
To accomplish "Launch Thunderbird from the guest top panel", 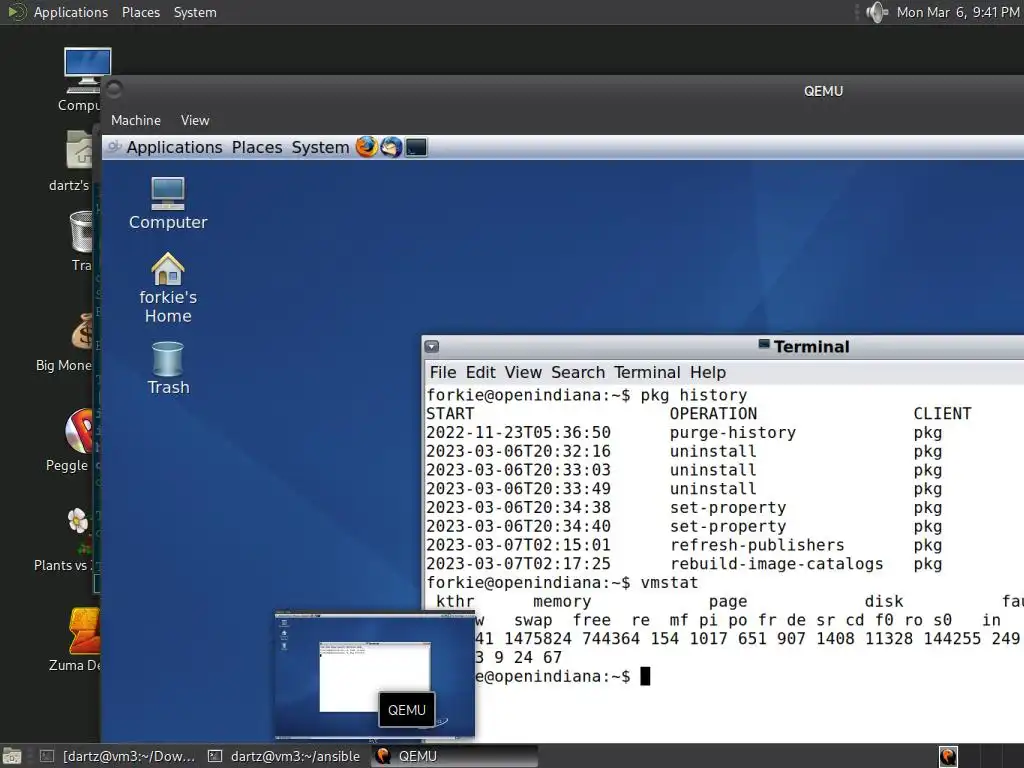I will coord(391,147).
